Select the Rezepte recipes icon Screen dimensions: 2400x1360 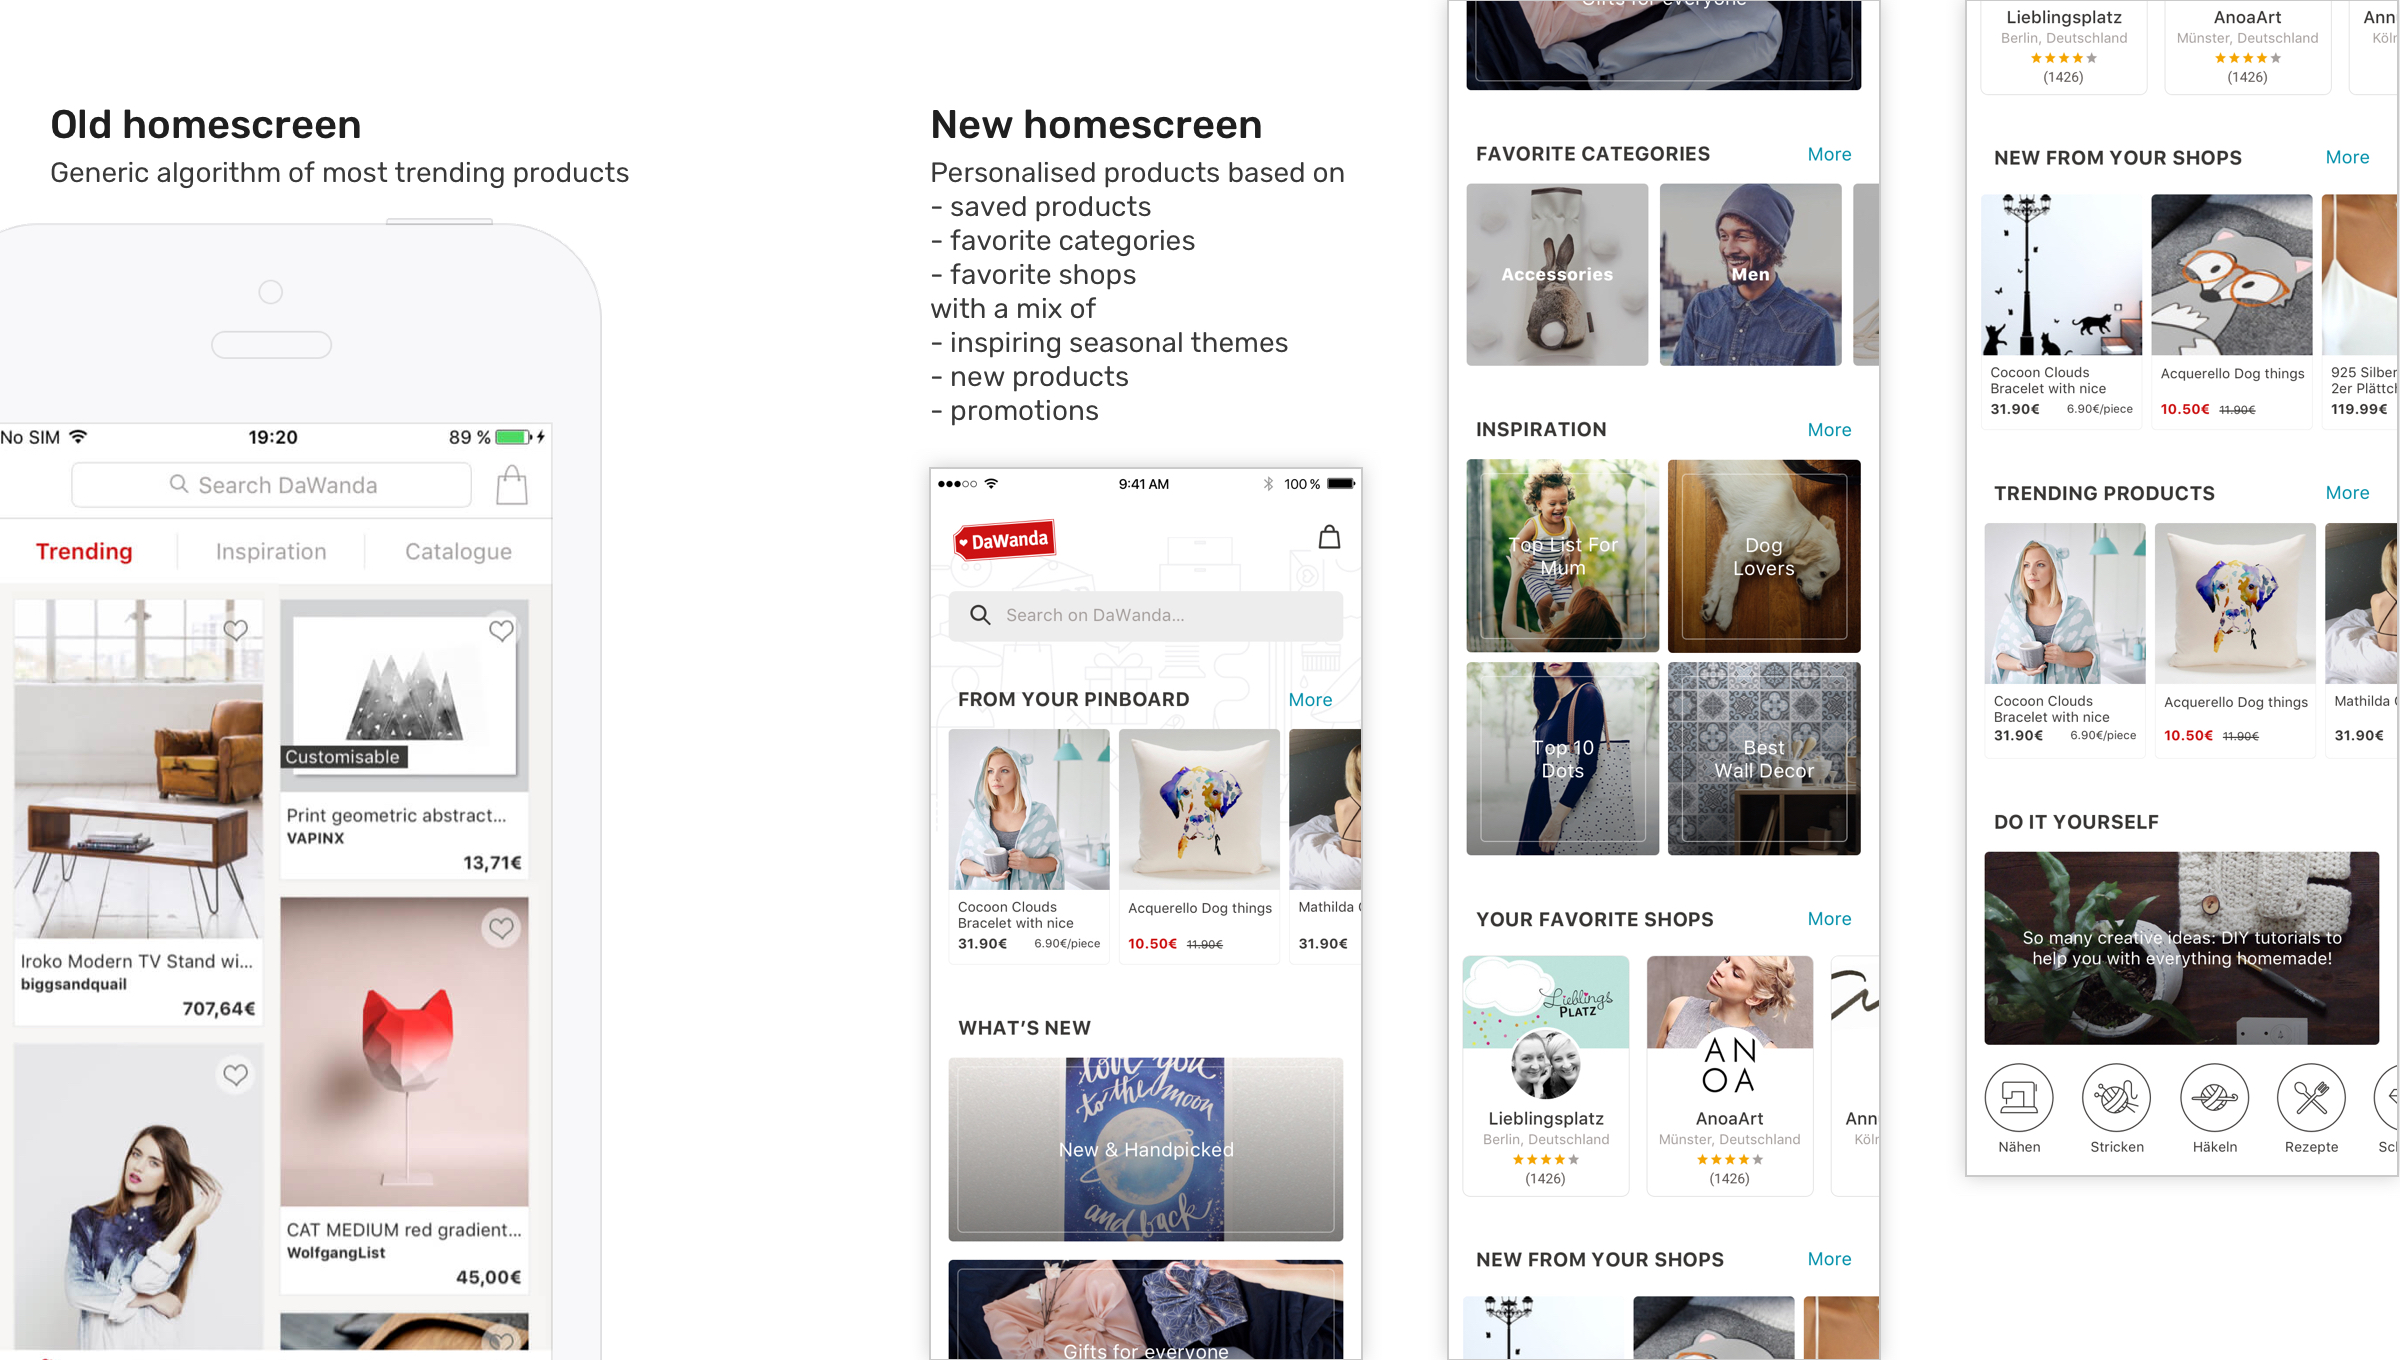point(2311,1097)
